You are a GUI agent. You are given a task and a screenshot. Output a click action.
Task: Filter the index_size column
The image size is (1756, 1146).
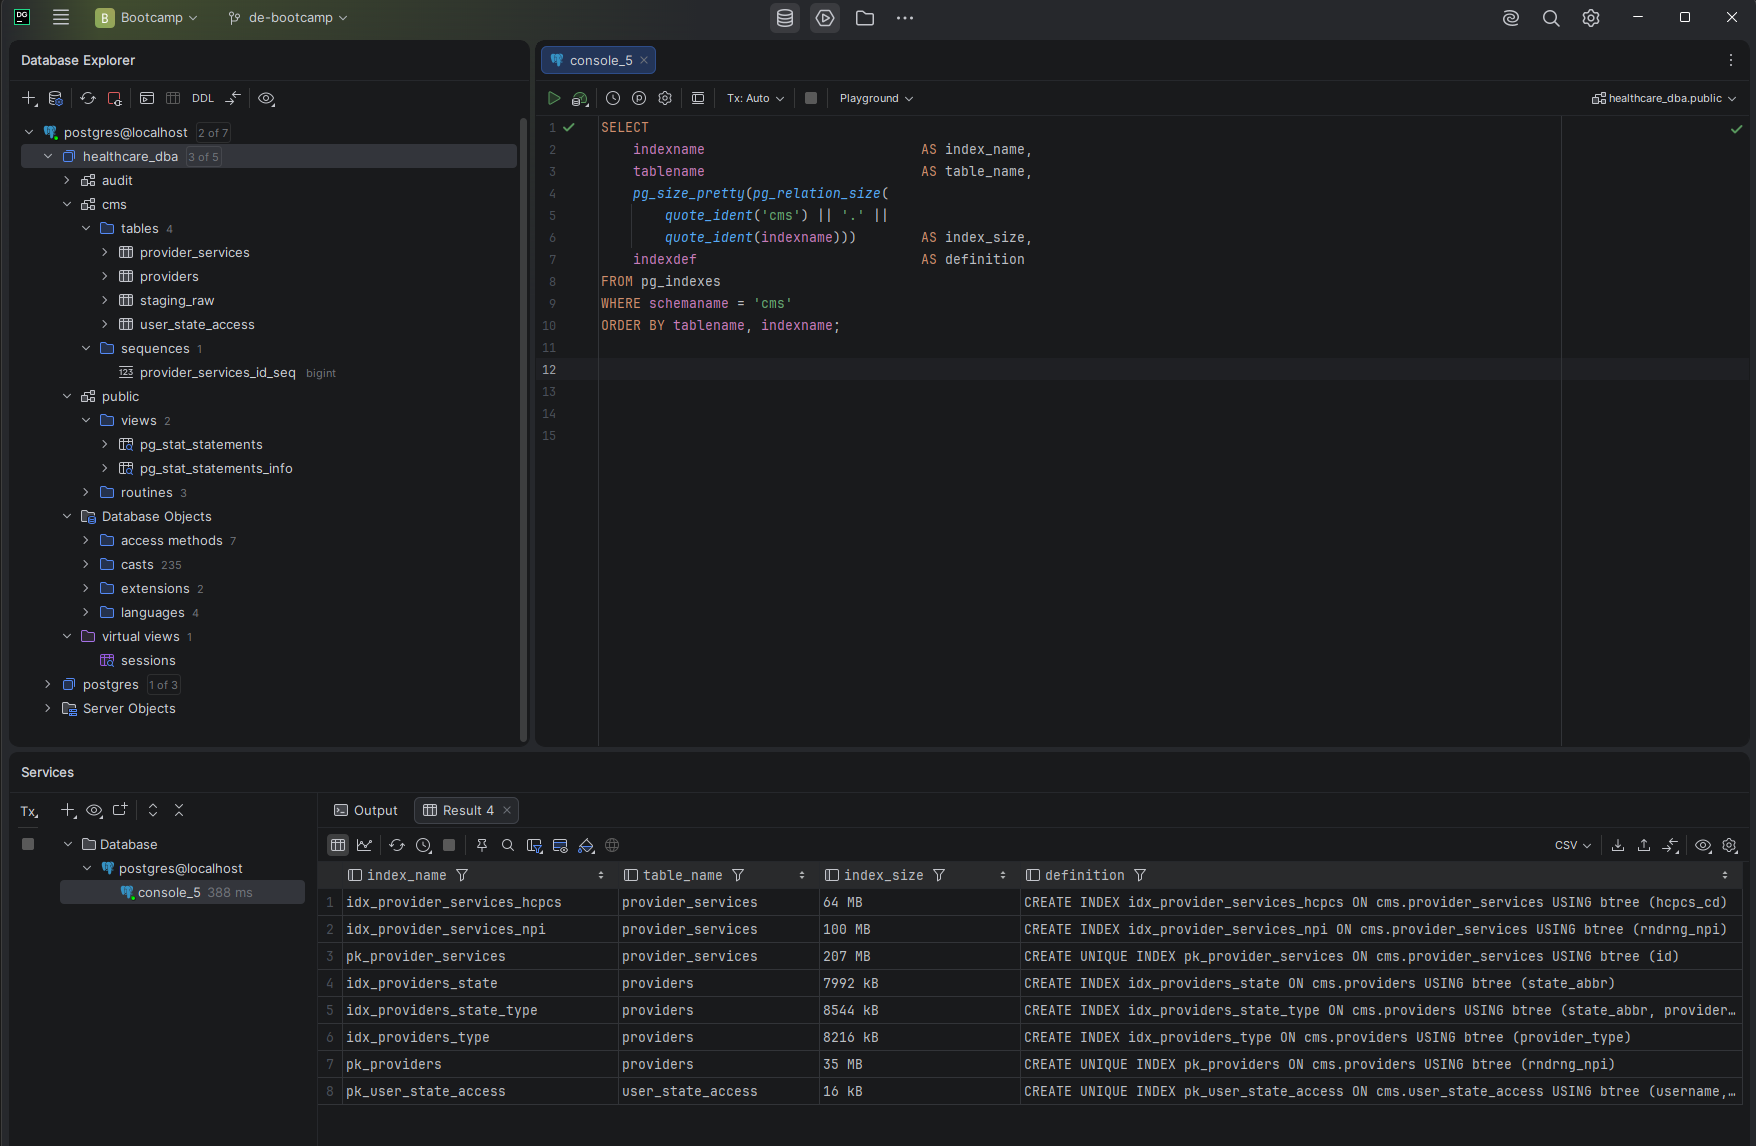tap(939, 875)
